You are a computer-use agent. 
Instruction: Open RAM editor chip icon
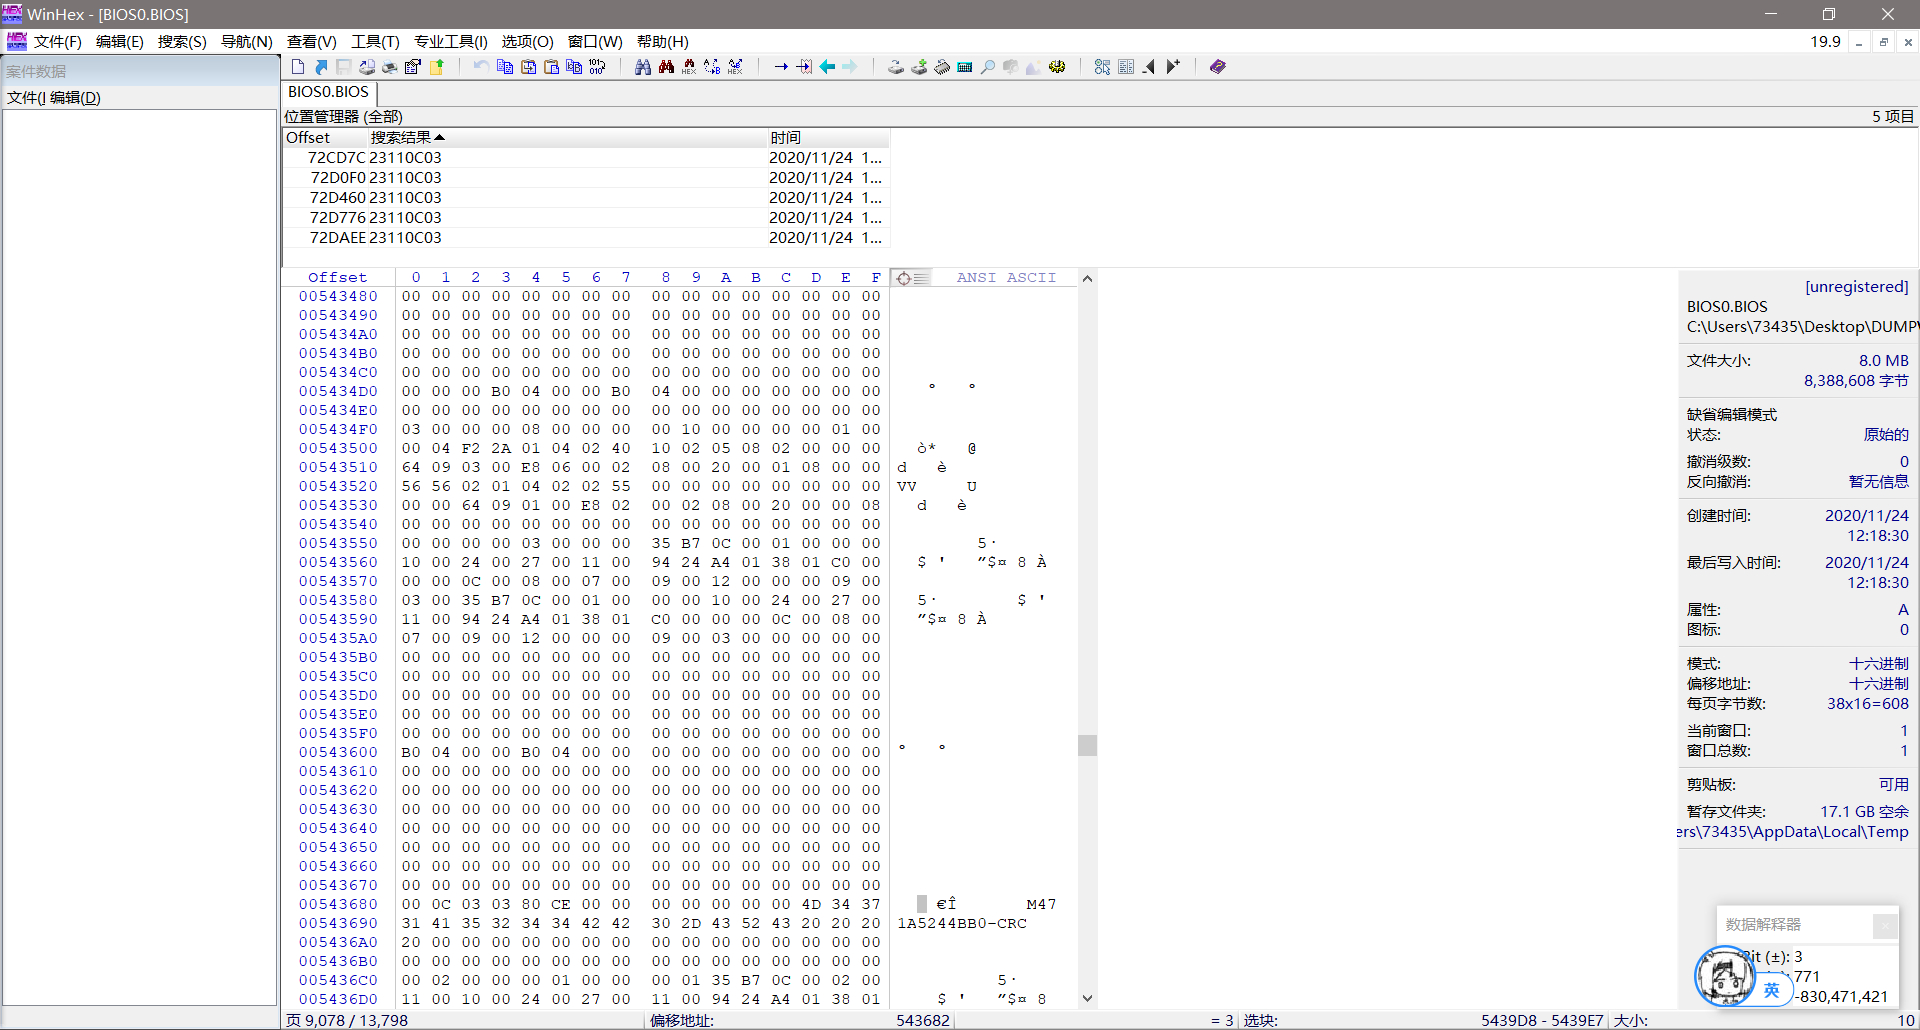942,67
